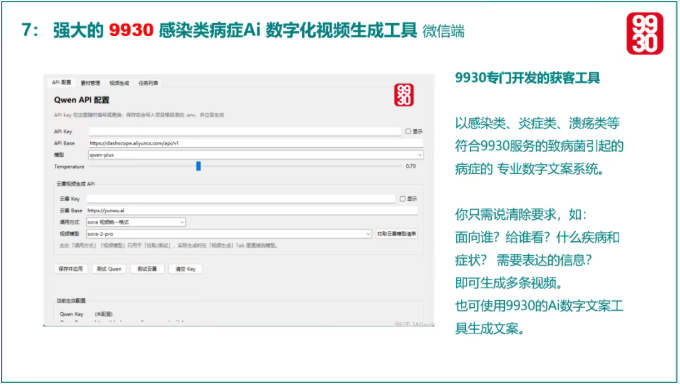This screenshot has width=680, height=385.
Task: Click the large 9930 logo on the slide corner
Action: pos(644,33)
